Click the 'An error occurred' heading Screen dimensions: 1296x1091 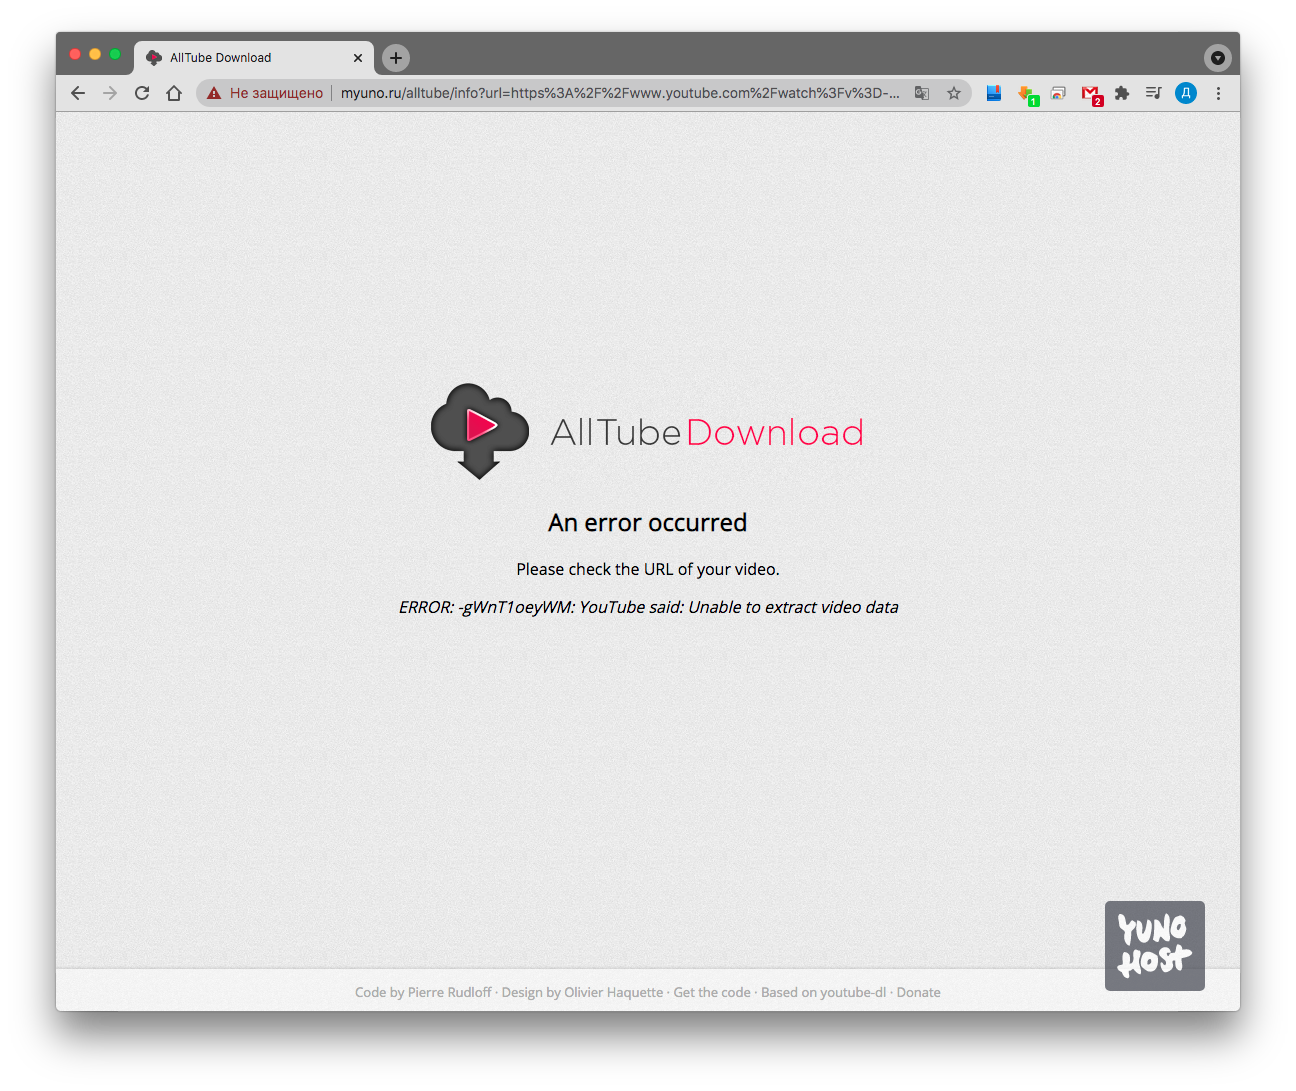[648, 523]
